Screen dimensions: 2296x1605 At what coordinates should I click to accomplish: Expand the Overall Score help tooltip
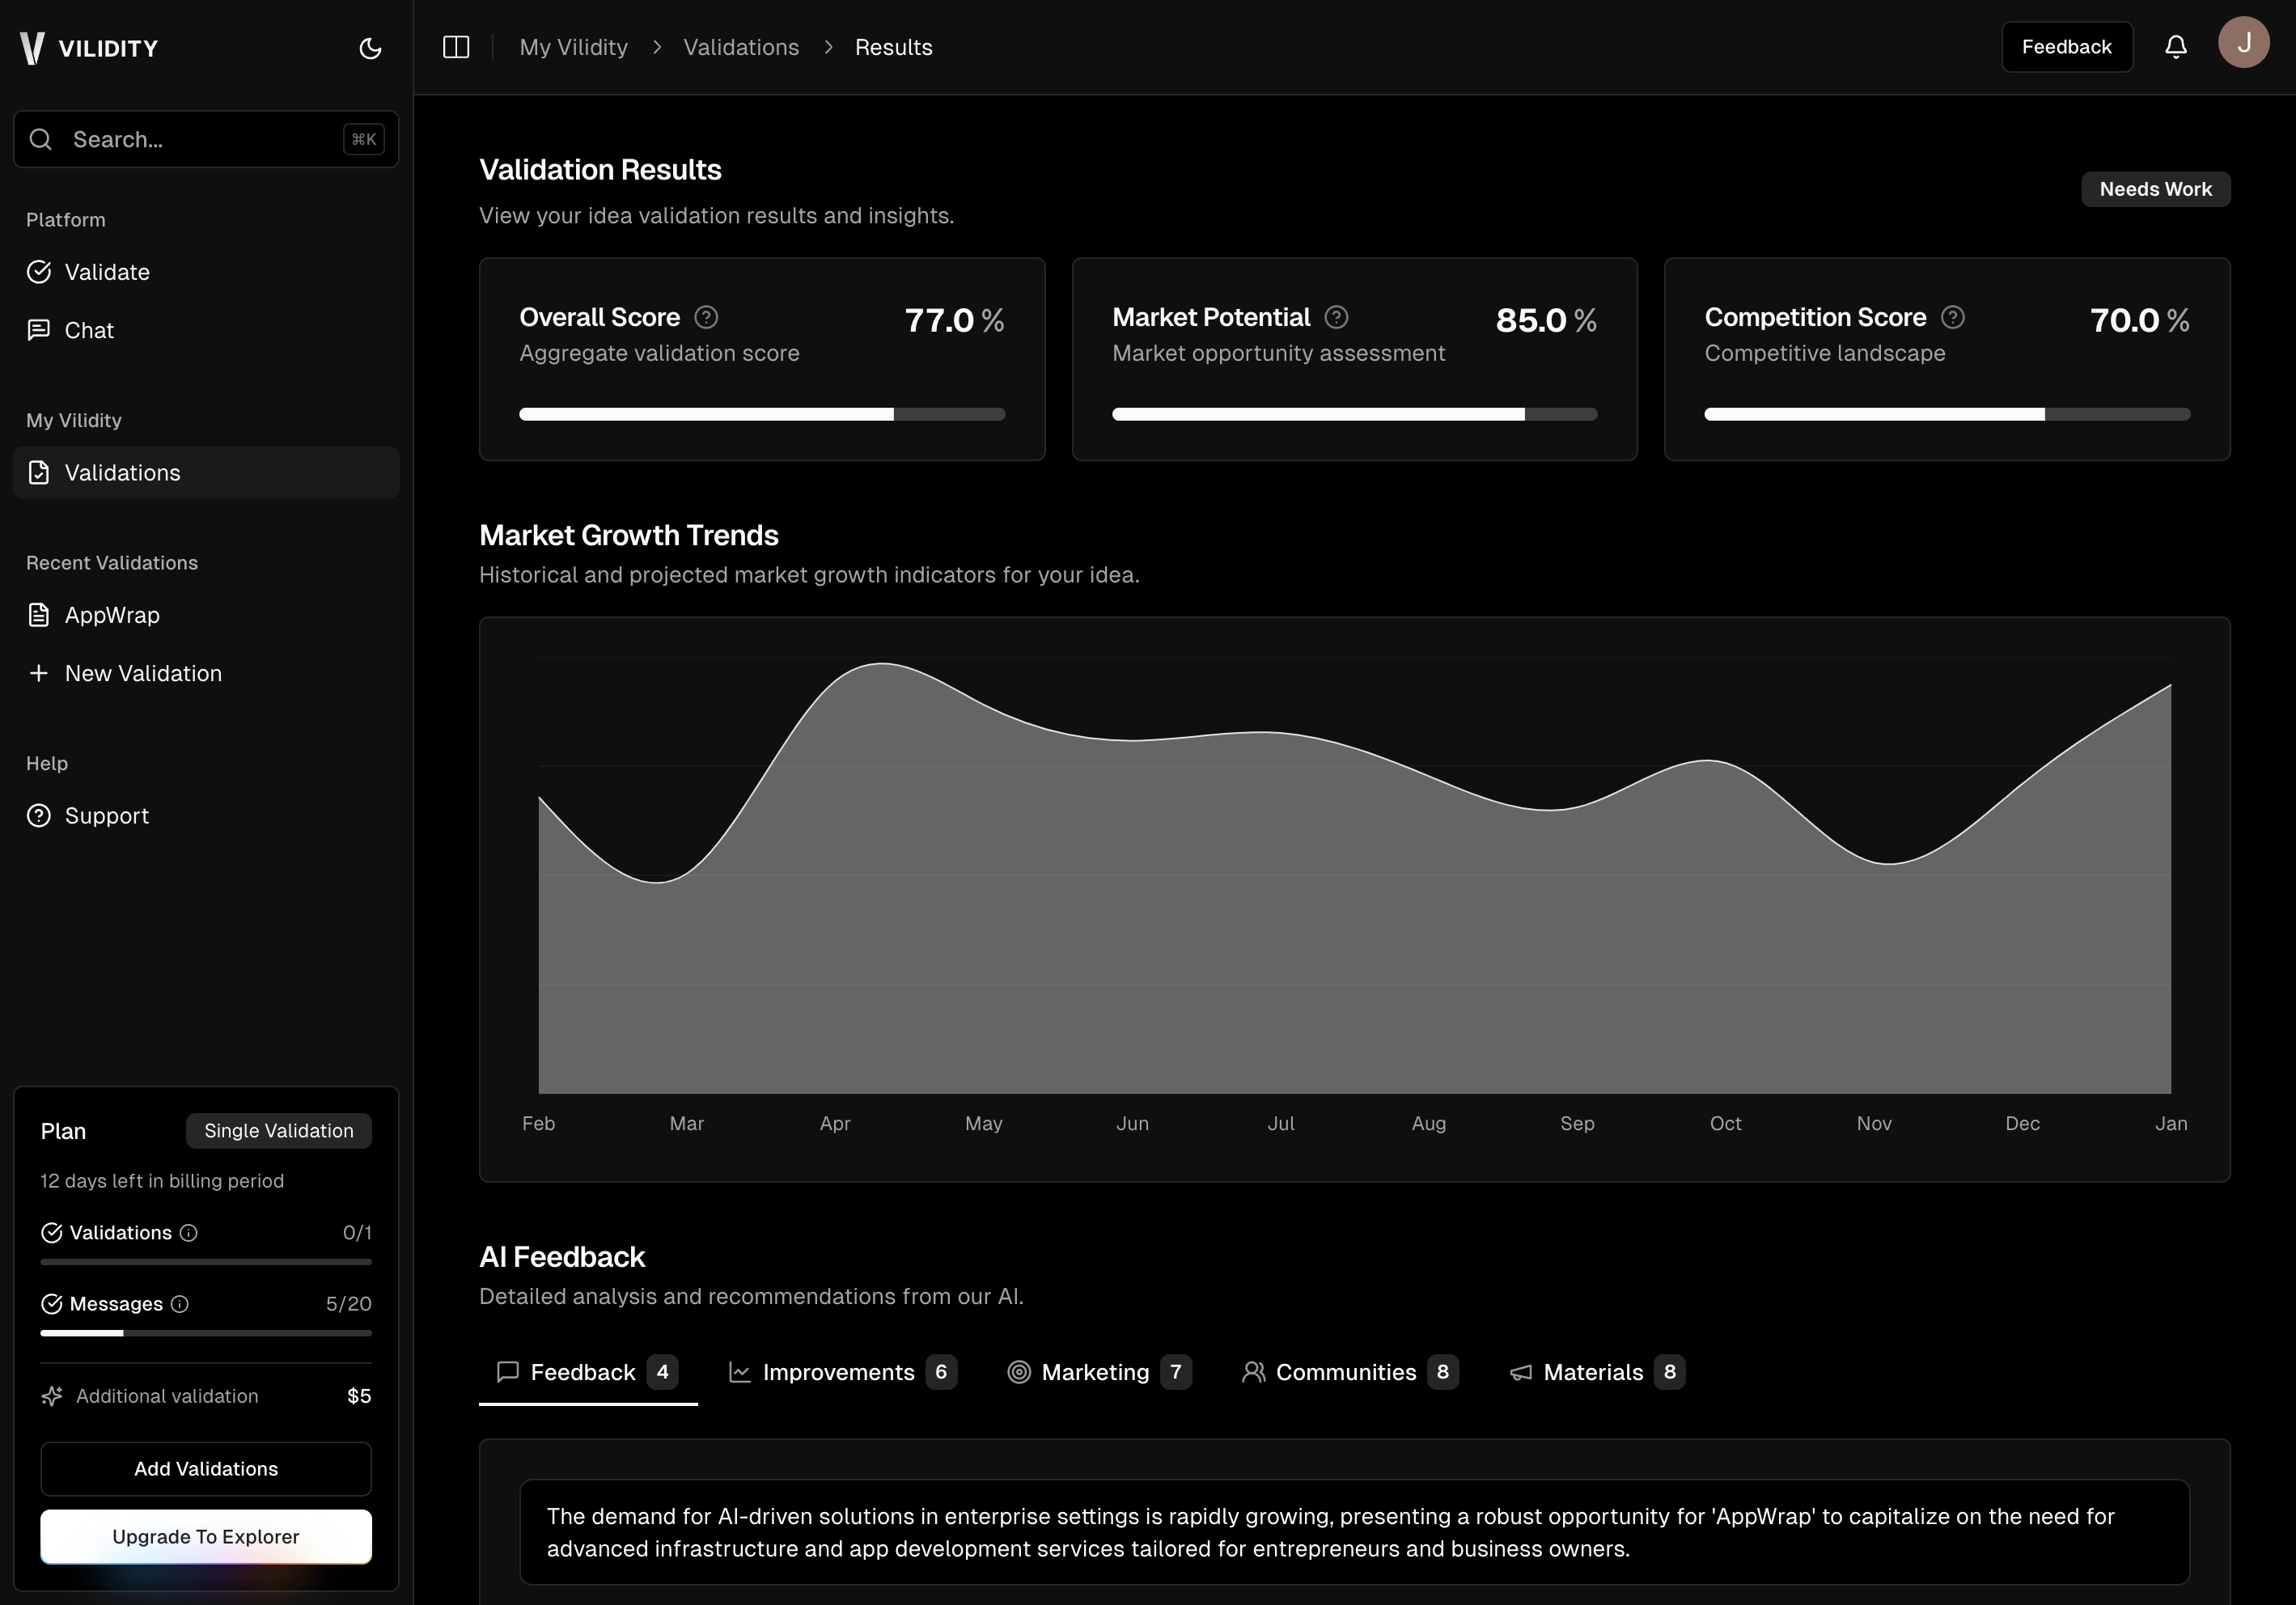705,317
